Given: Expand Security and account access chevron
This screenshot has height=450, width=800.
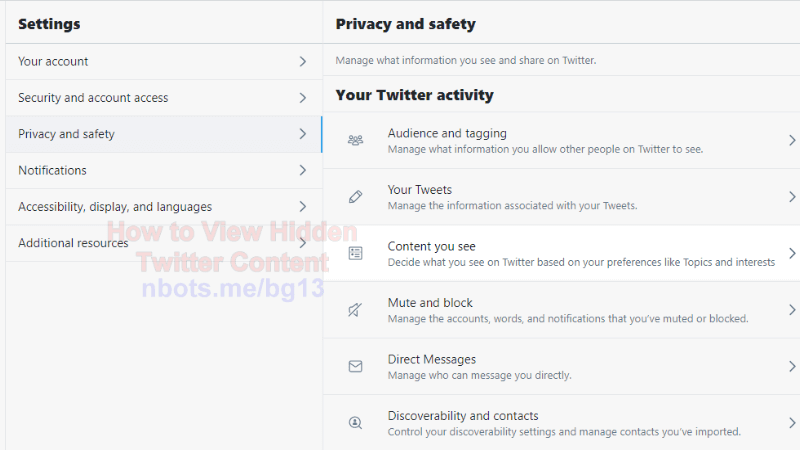Looking at the screenshot, I should coord(303,98).
